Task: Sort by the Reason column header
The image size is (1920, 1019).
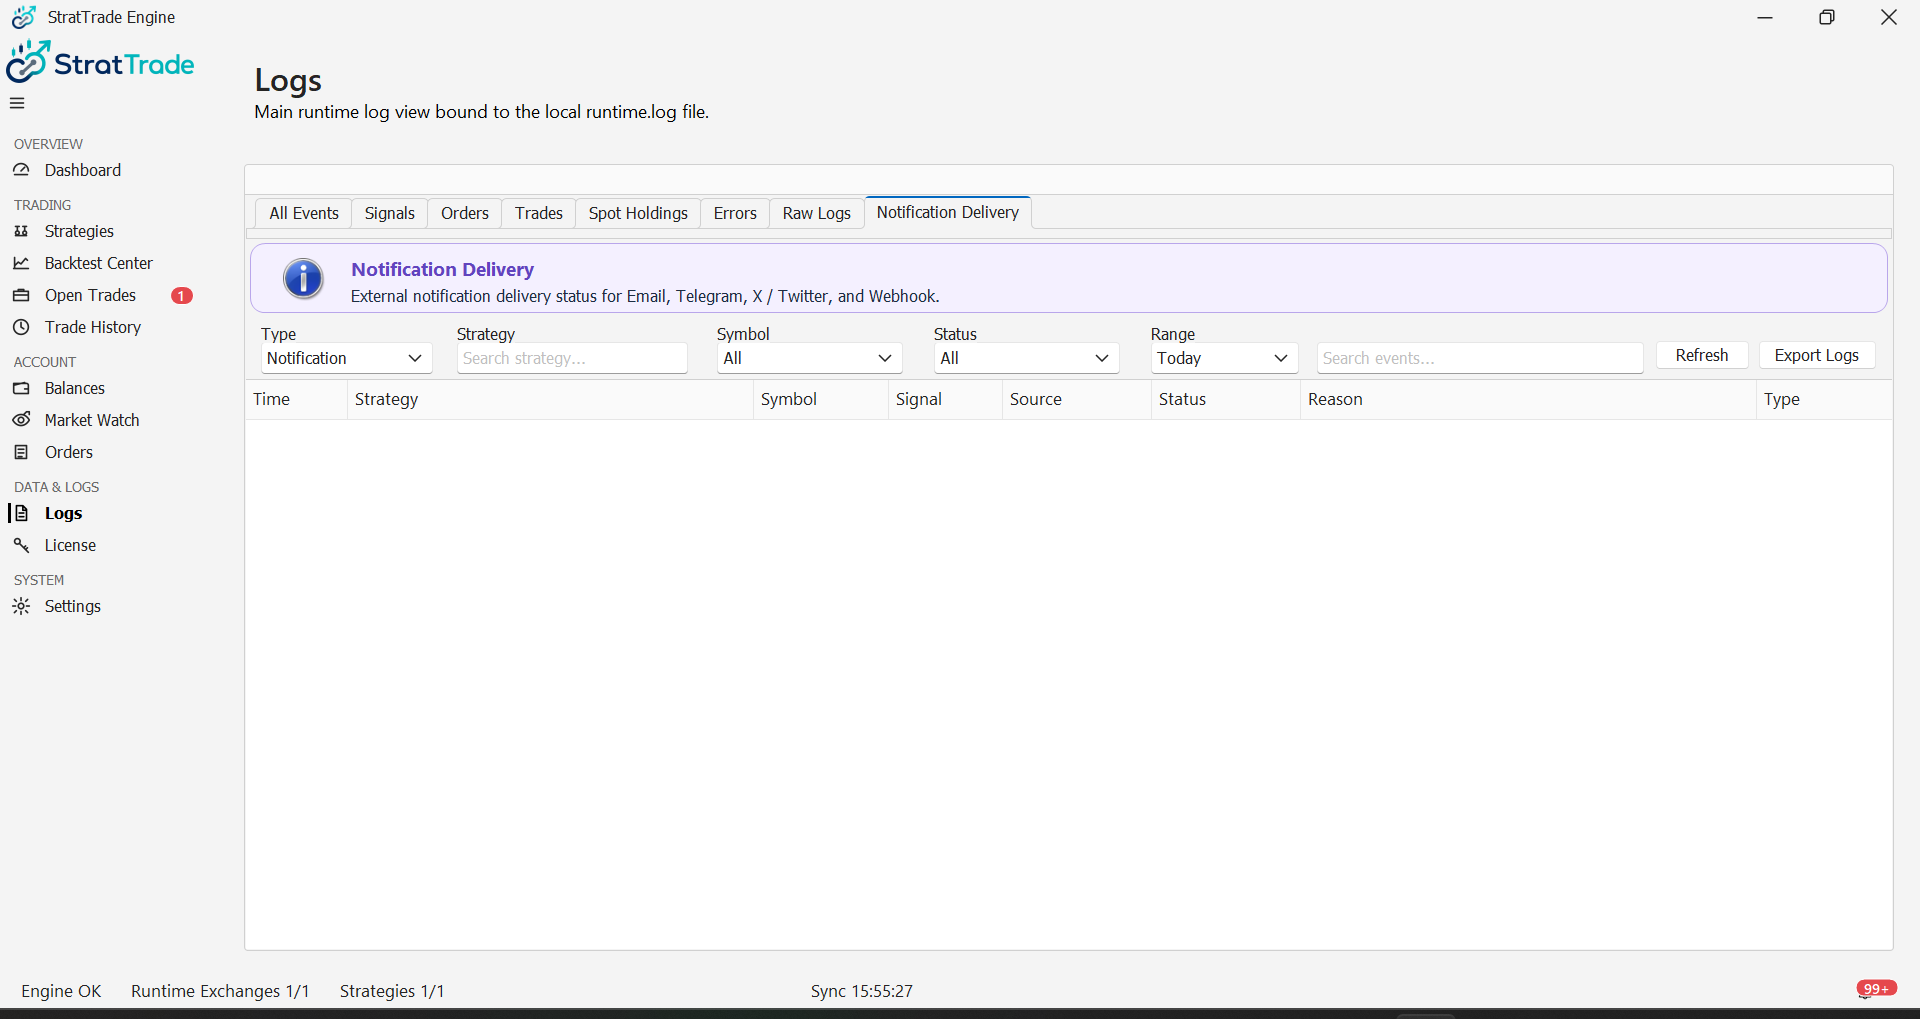Action: click(x=1527, y=399)
